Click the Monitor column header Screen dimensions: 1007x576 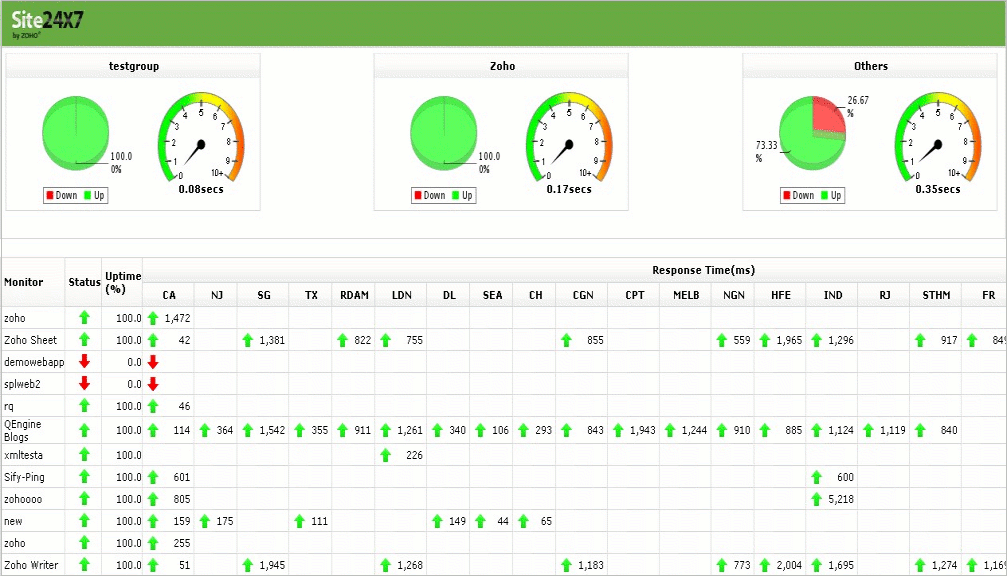(x=24, y=282)
